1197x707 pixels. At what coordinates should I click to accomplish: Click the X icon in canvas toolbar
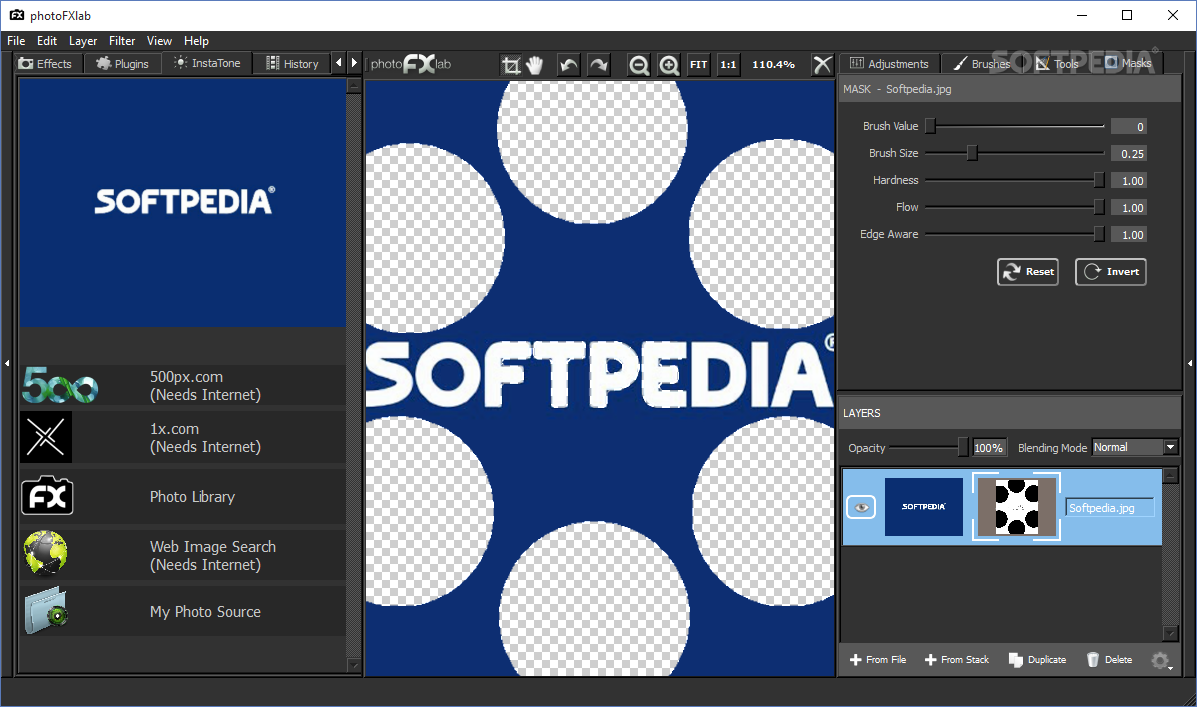pos(821,65)
